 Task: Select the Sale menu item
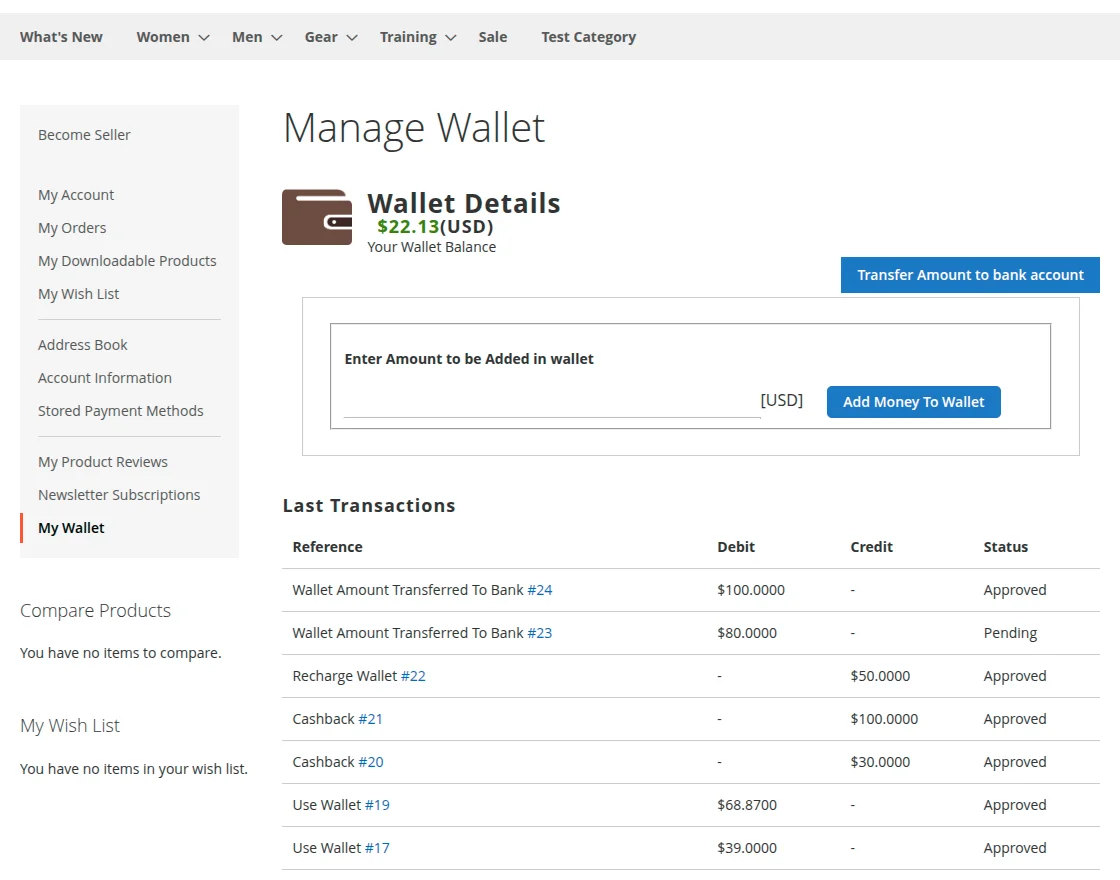(x=492, y=36)
